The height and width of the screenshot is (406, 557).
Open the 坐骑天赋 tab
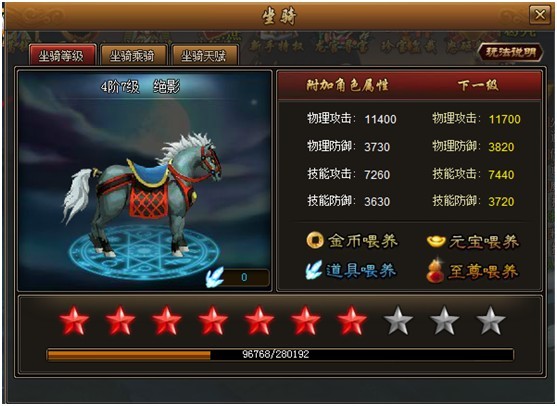click(x=204, y=56)
